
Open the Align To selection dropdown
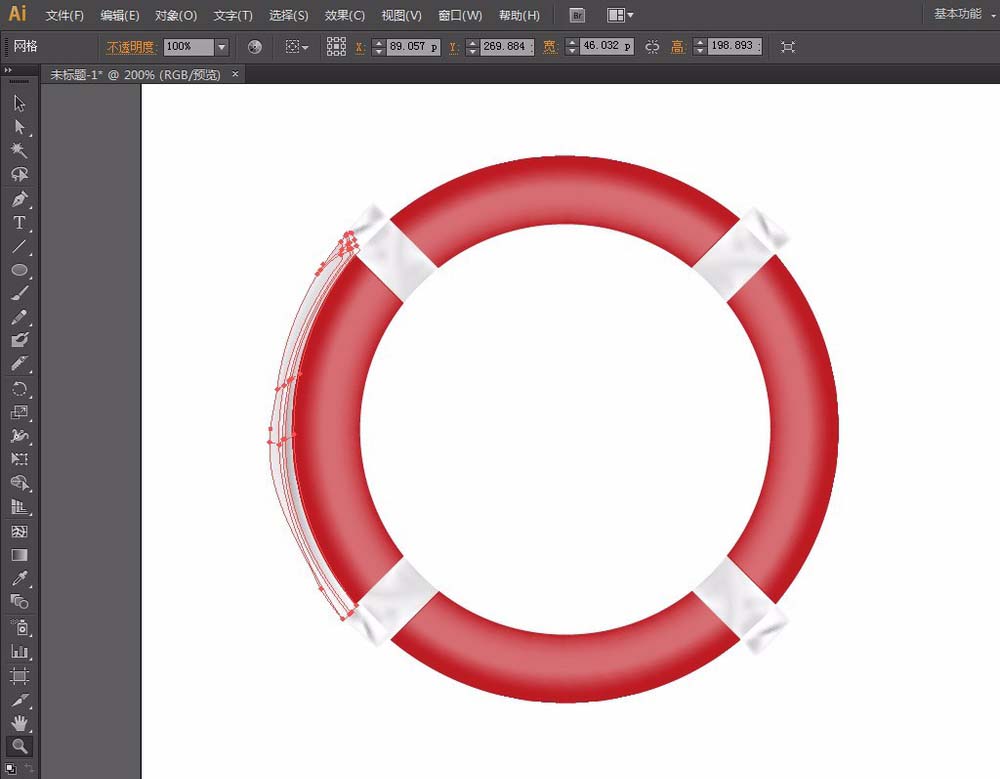[297, 47]
